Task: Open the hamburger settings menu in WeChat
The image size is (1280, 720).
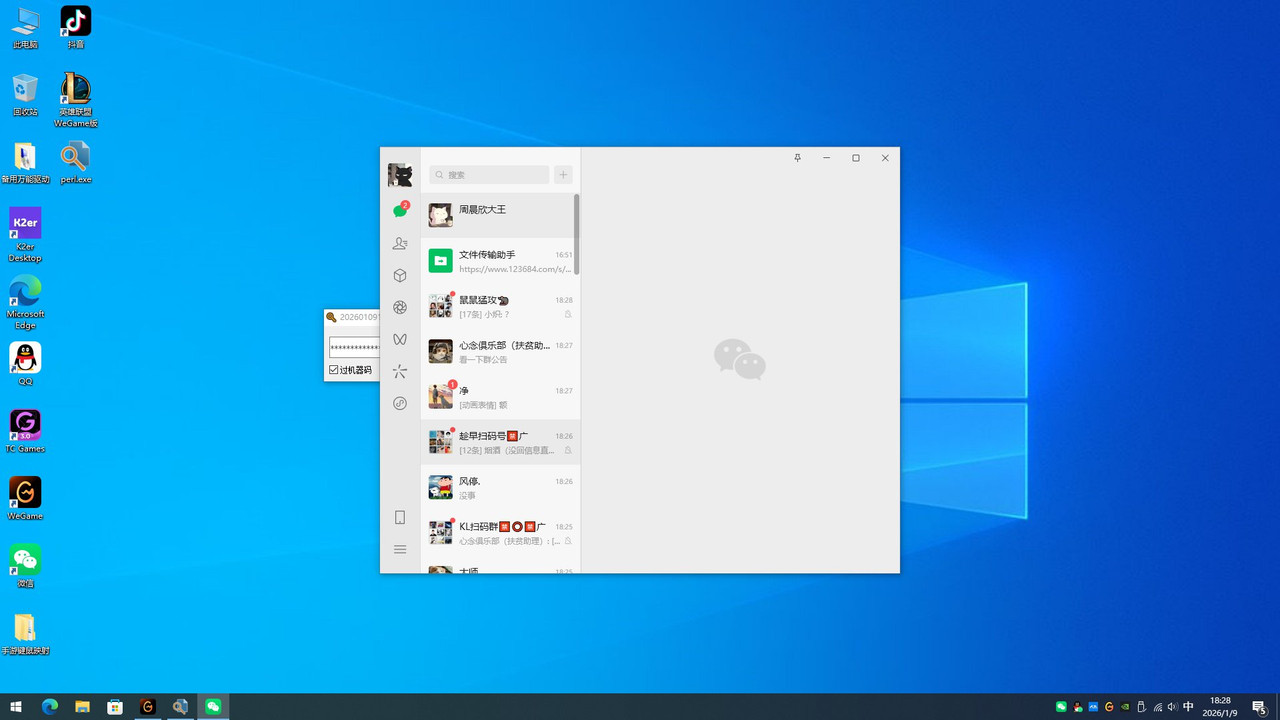Action: point(400,549)
